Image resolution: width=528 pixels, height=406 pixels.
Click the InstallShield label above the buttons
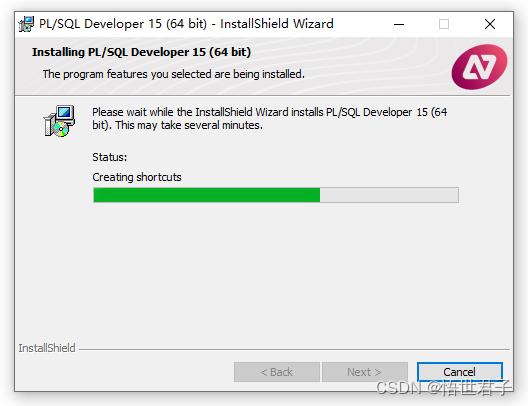point(47,348)
